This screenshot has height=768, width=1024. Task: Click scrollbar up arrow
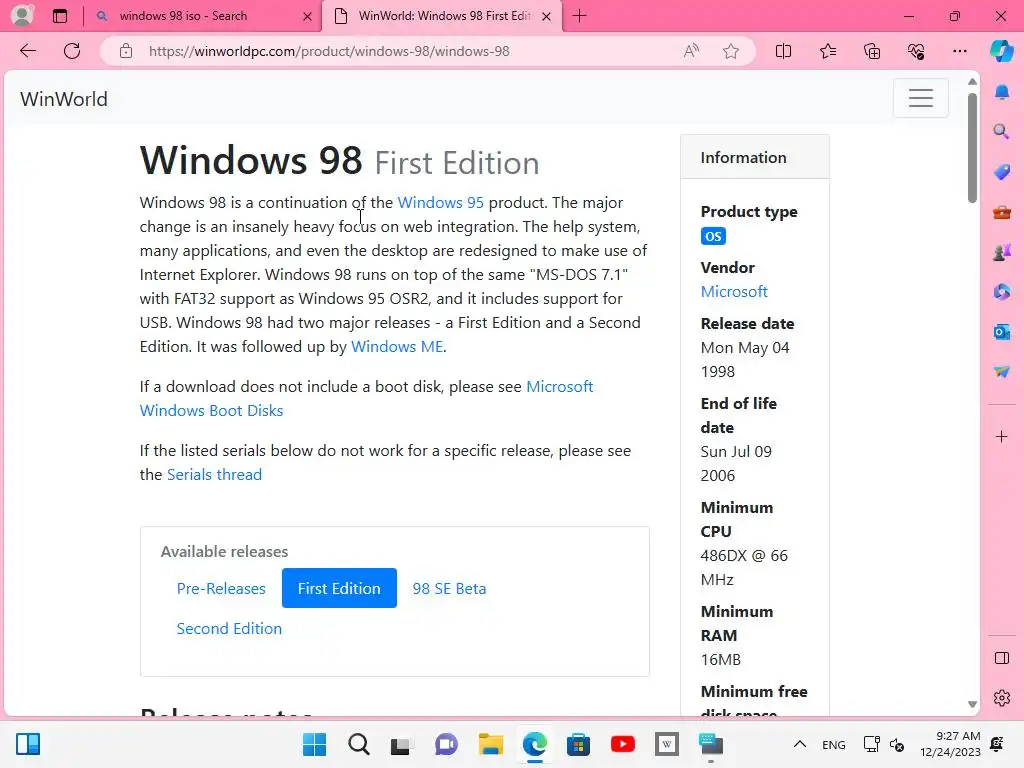coord(972,82)
